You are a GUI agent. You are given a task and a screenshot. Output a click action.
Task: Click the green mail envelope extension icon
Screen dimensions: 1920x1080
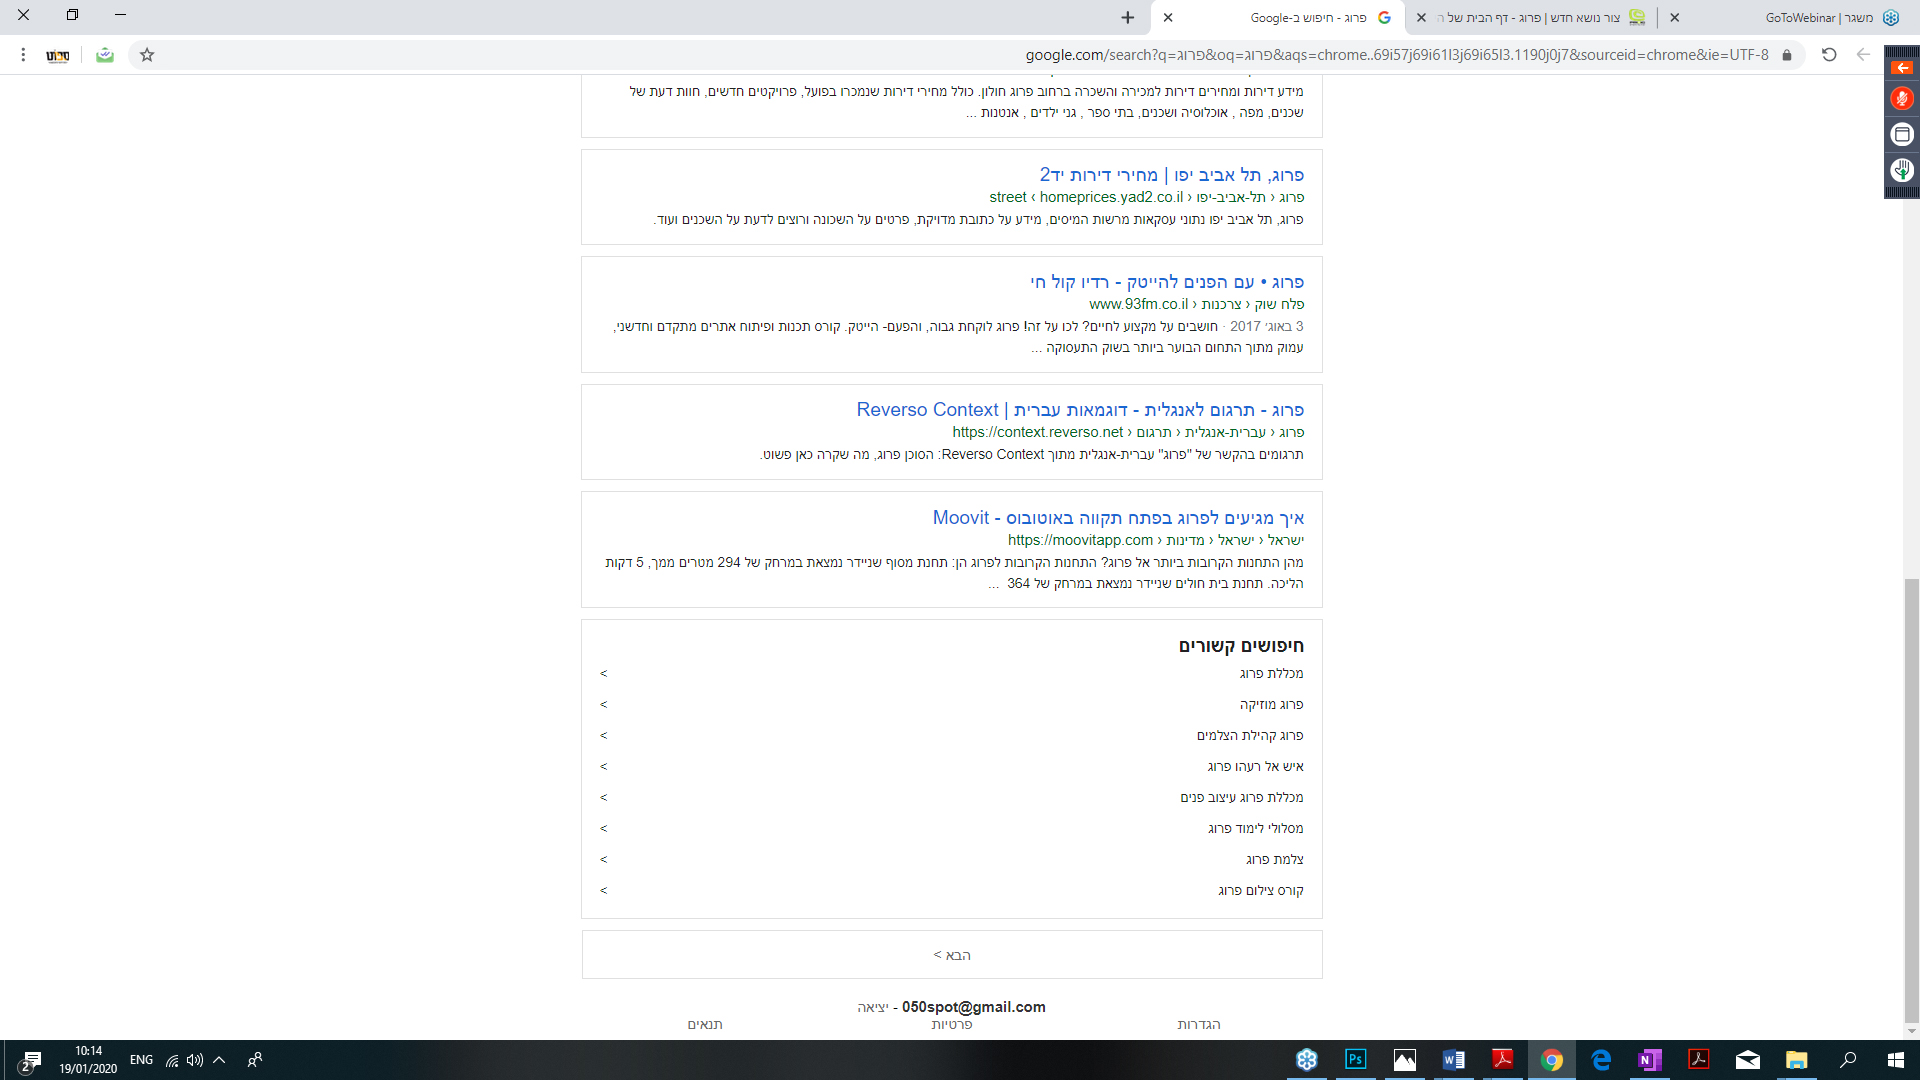104,55
